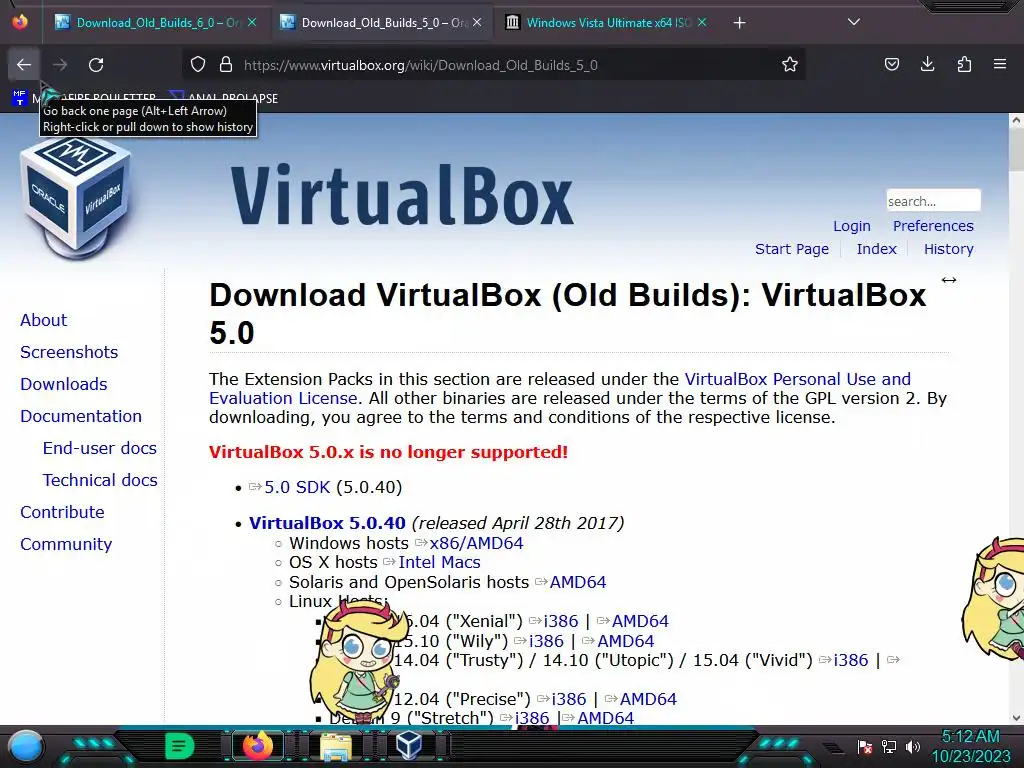
Task: Open VirtualBox Personal Use and Evaluation License link
Action: click(797, 379)
